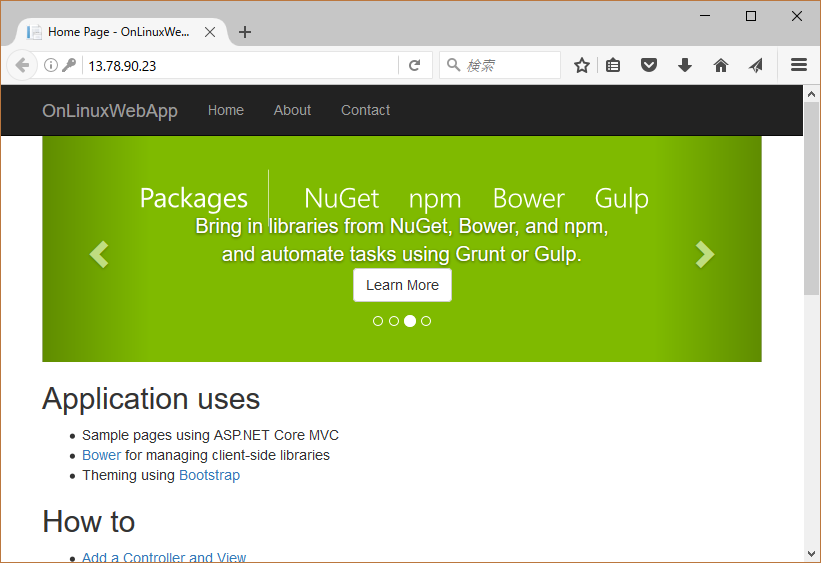Follow the Bootstrap link
Screen dimensions: 821x563
pyautogui.click(x=209, y=475)
